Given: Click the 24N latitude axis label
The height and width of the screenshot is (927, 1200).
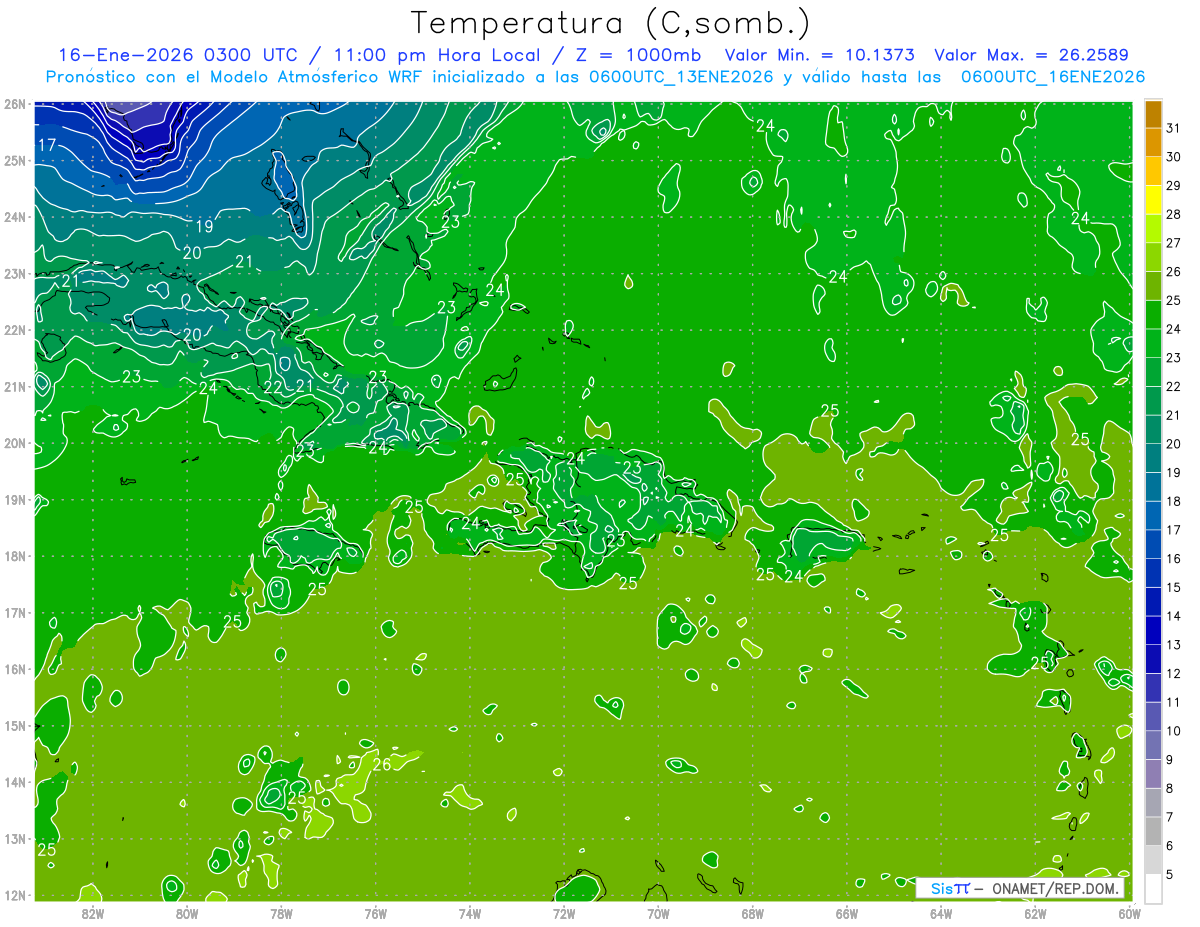Looking at the screenshot, I should point(14,217).
